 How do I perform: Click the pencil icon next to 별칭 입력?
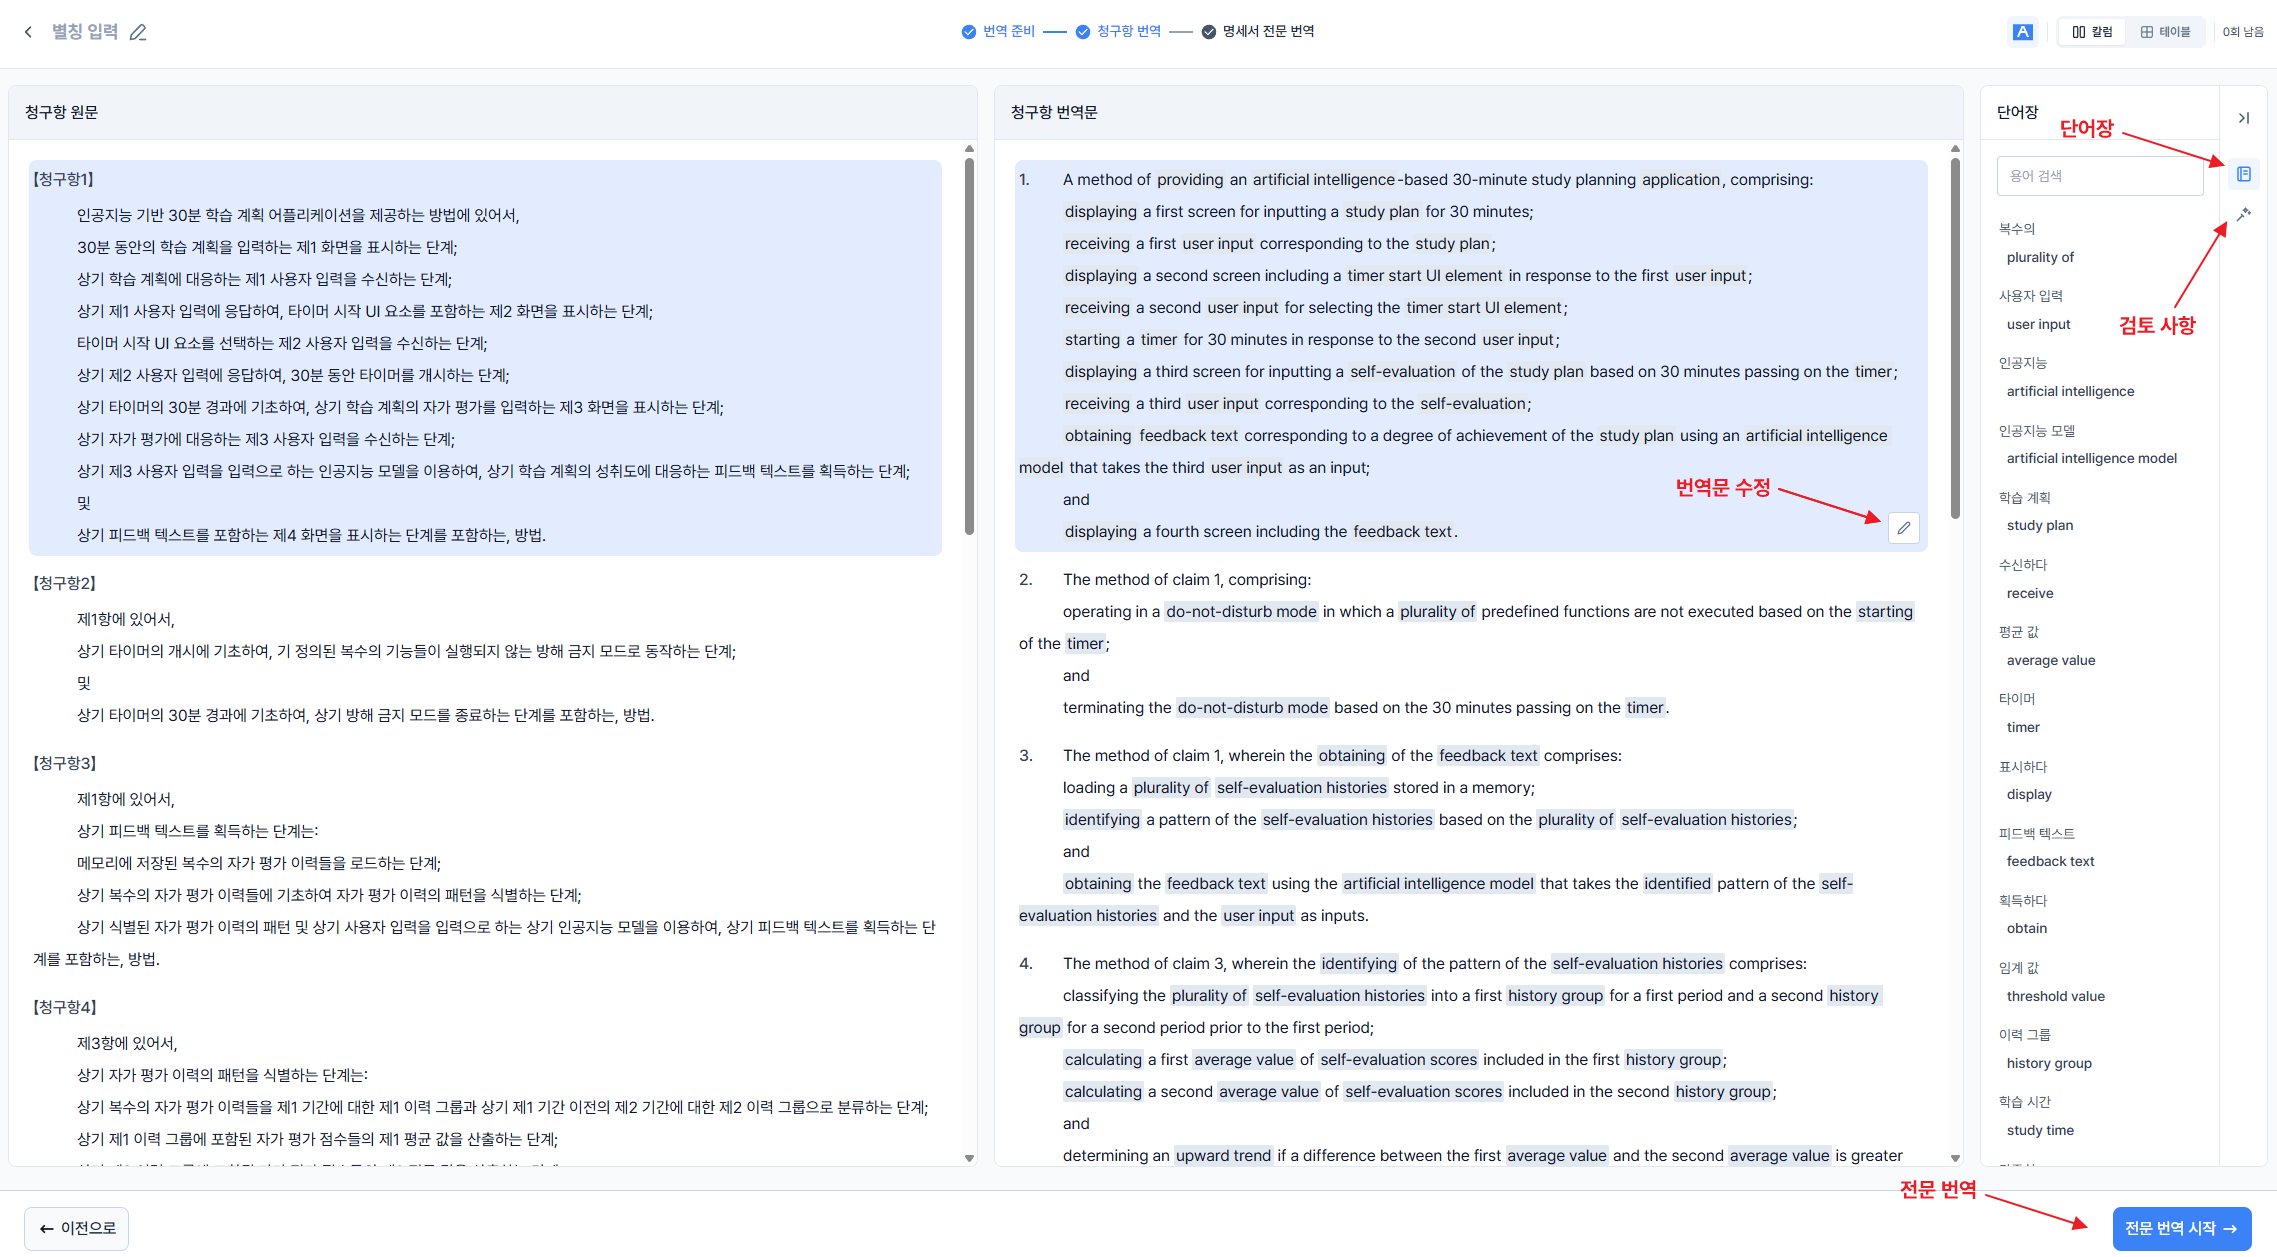(138, 32)
